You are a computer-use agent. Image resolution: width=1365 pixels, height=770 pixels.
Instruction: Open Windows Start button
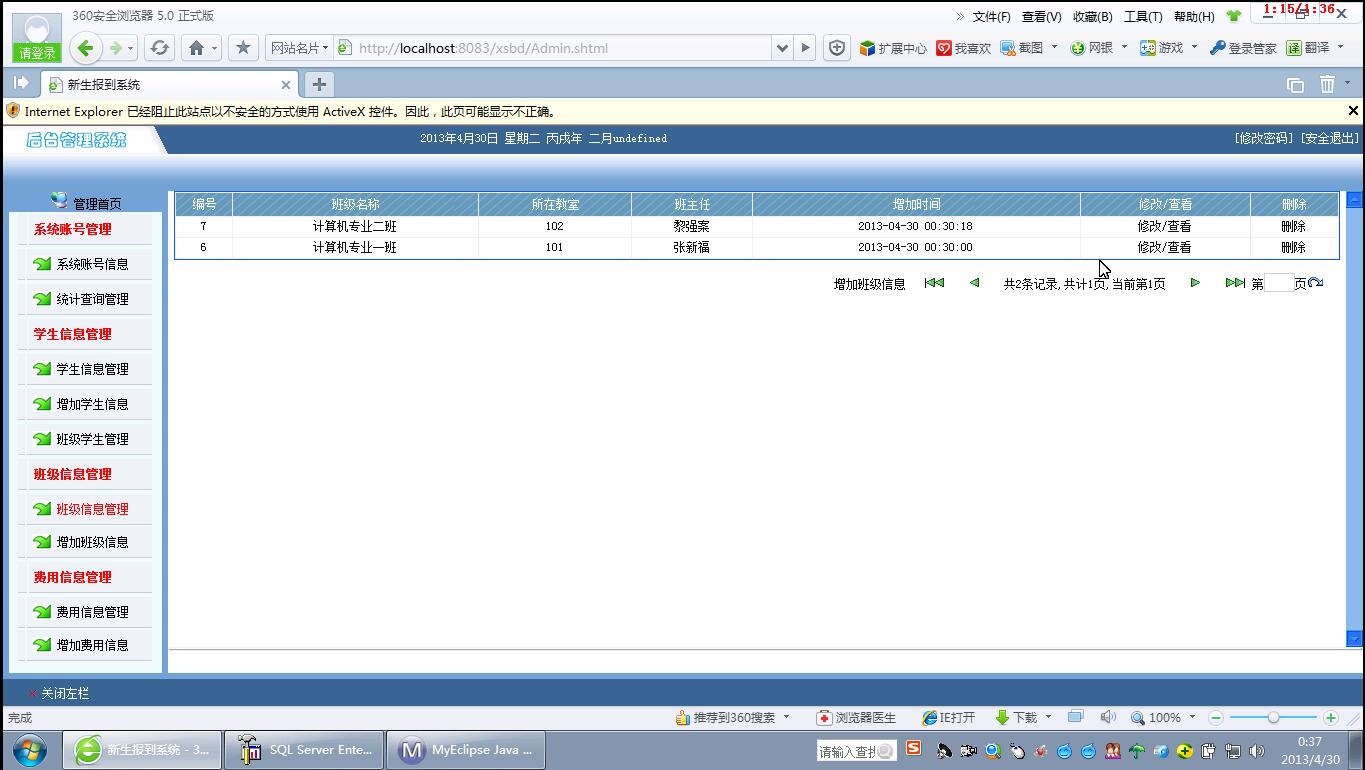[30, 750]
